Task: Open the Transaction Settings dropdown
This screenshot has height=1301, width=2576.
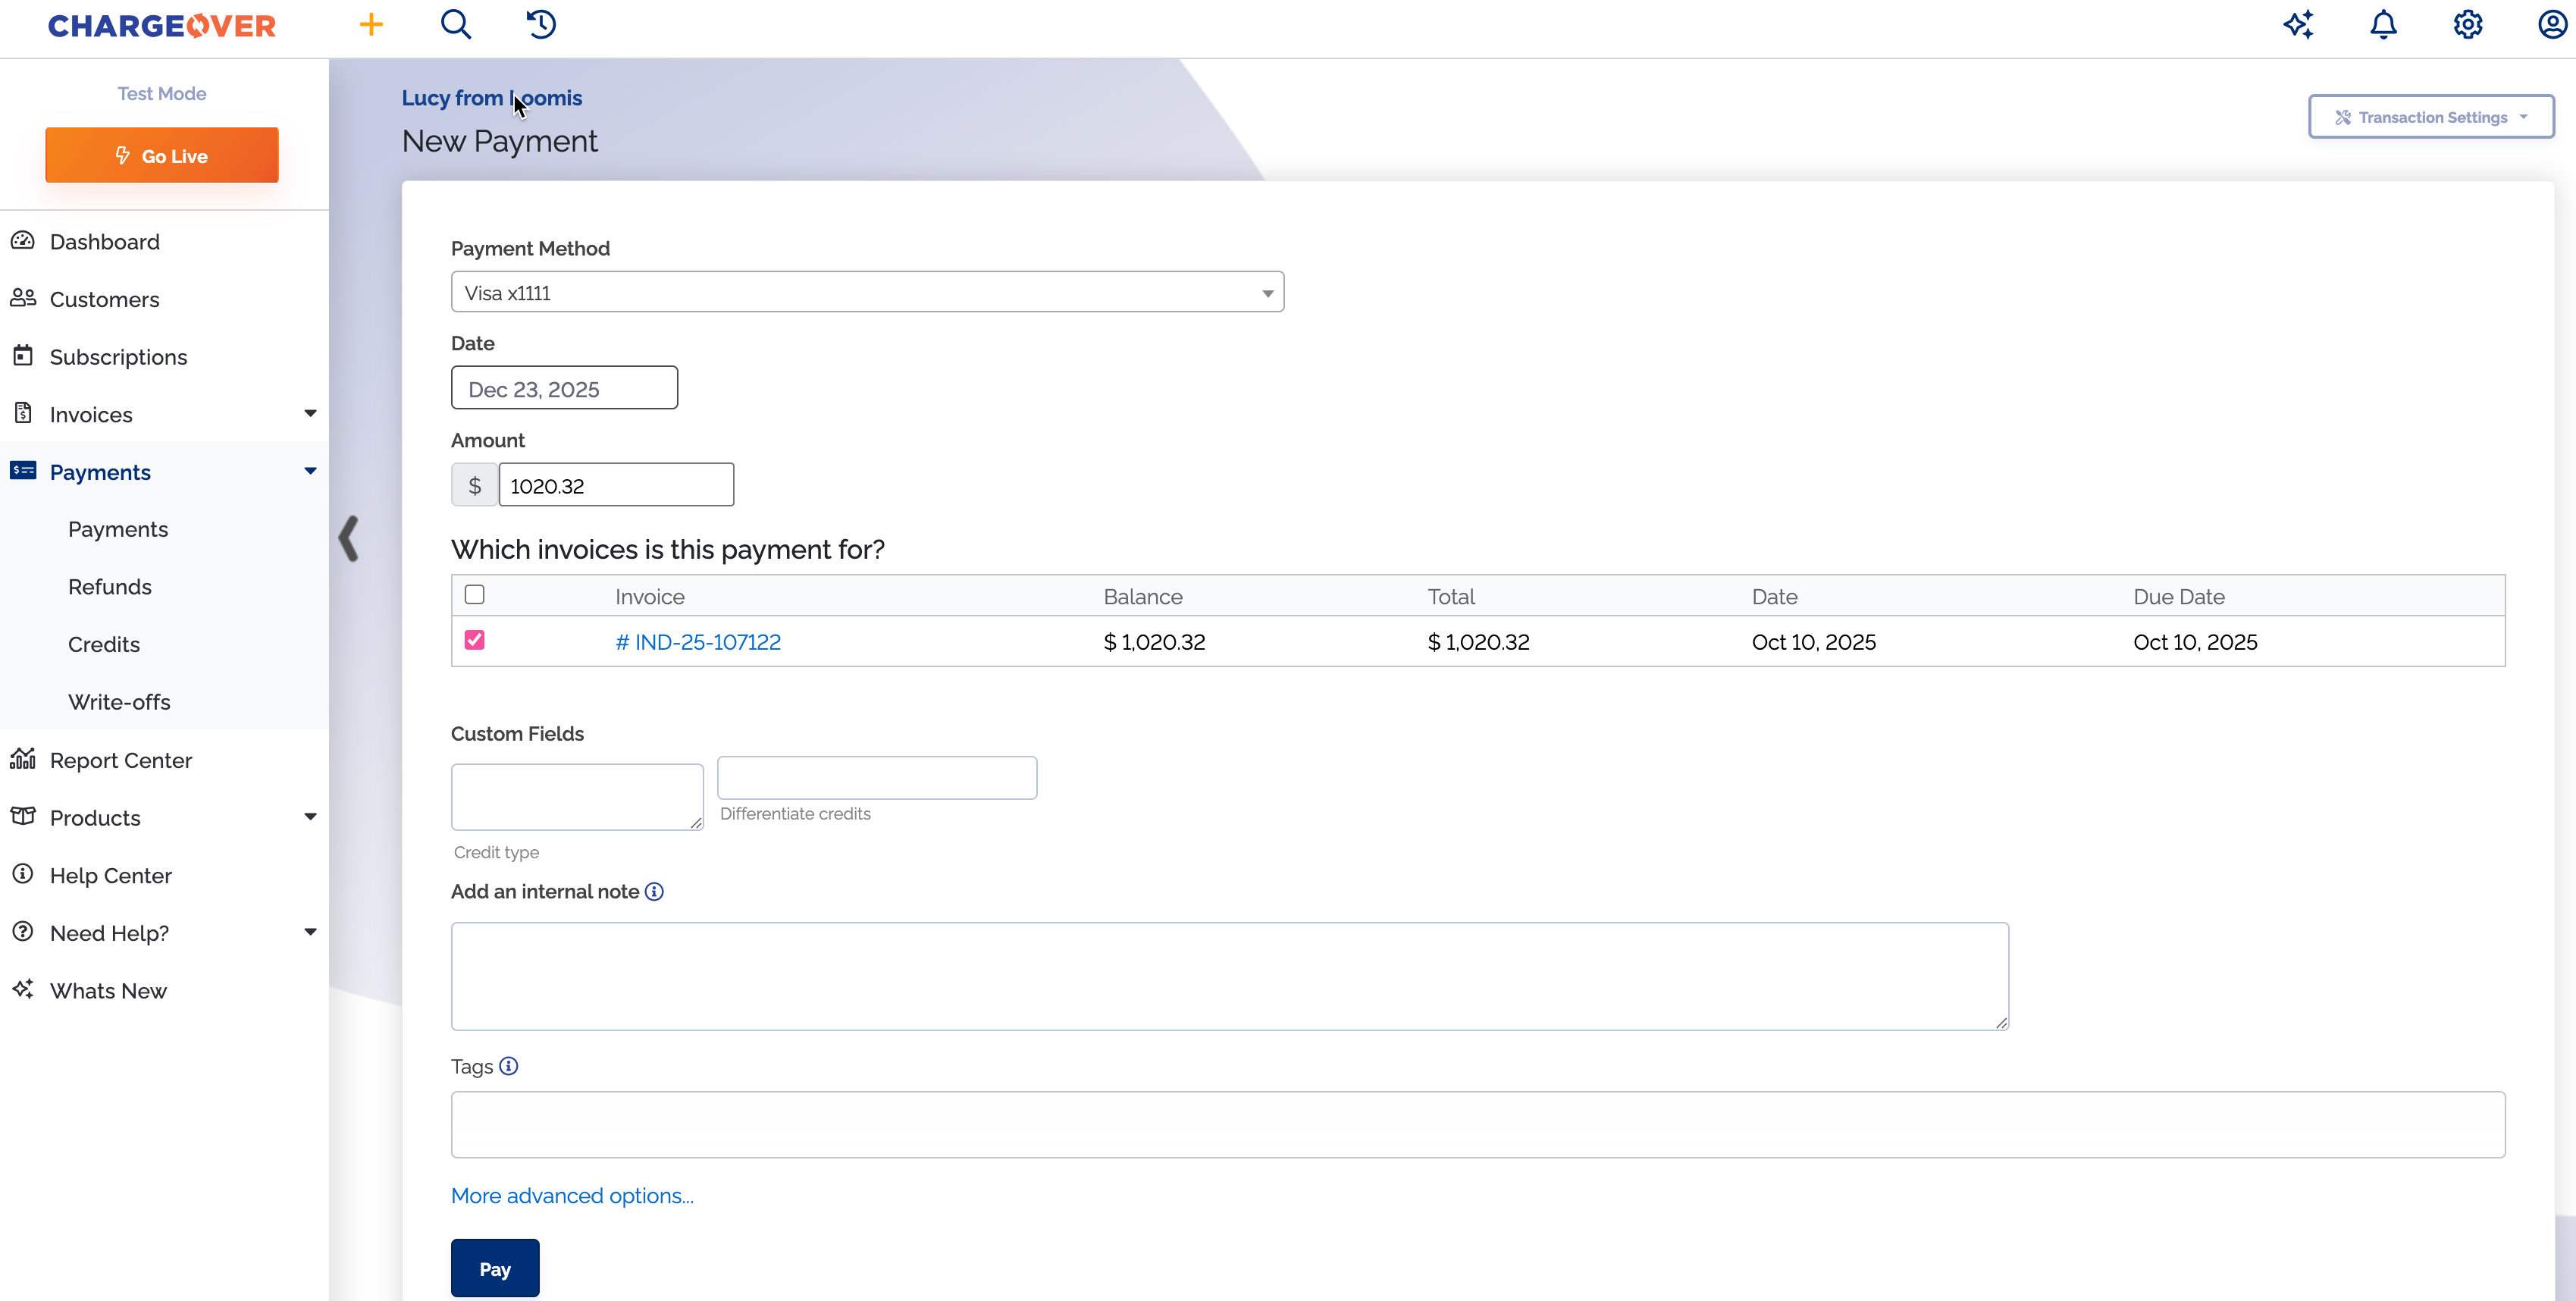Action: pos(2431,117)
